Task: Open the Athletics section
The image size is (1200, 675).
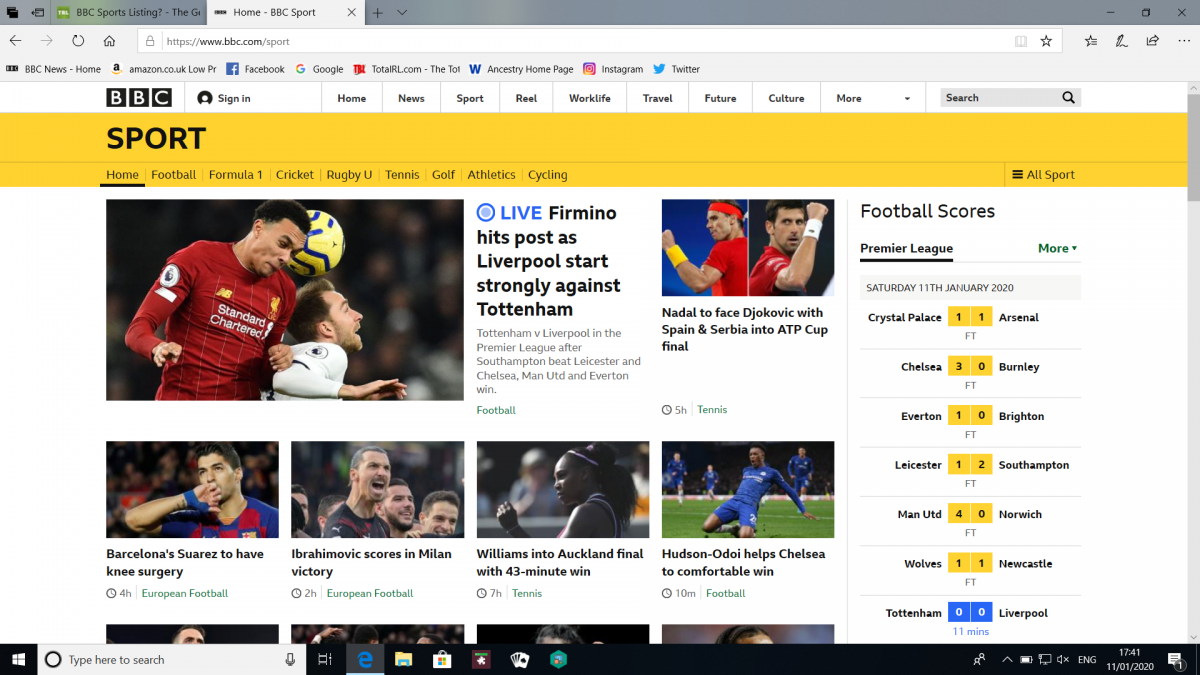Action: 492,174
